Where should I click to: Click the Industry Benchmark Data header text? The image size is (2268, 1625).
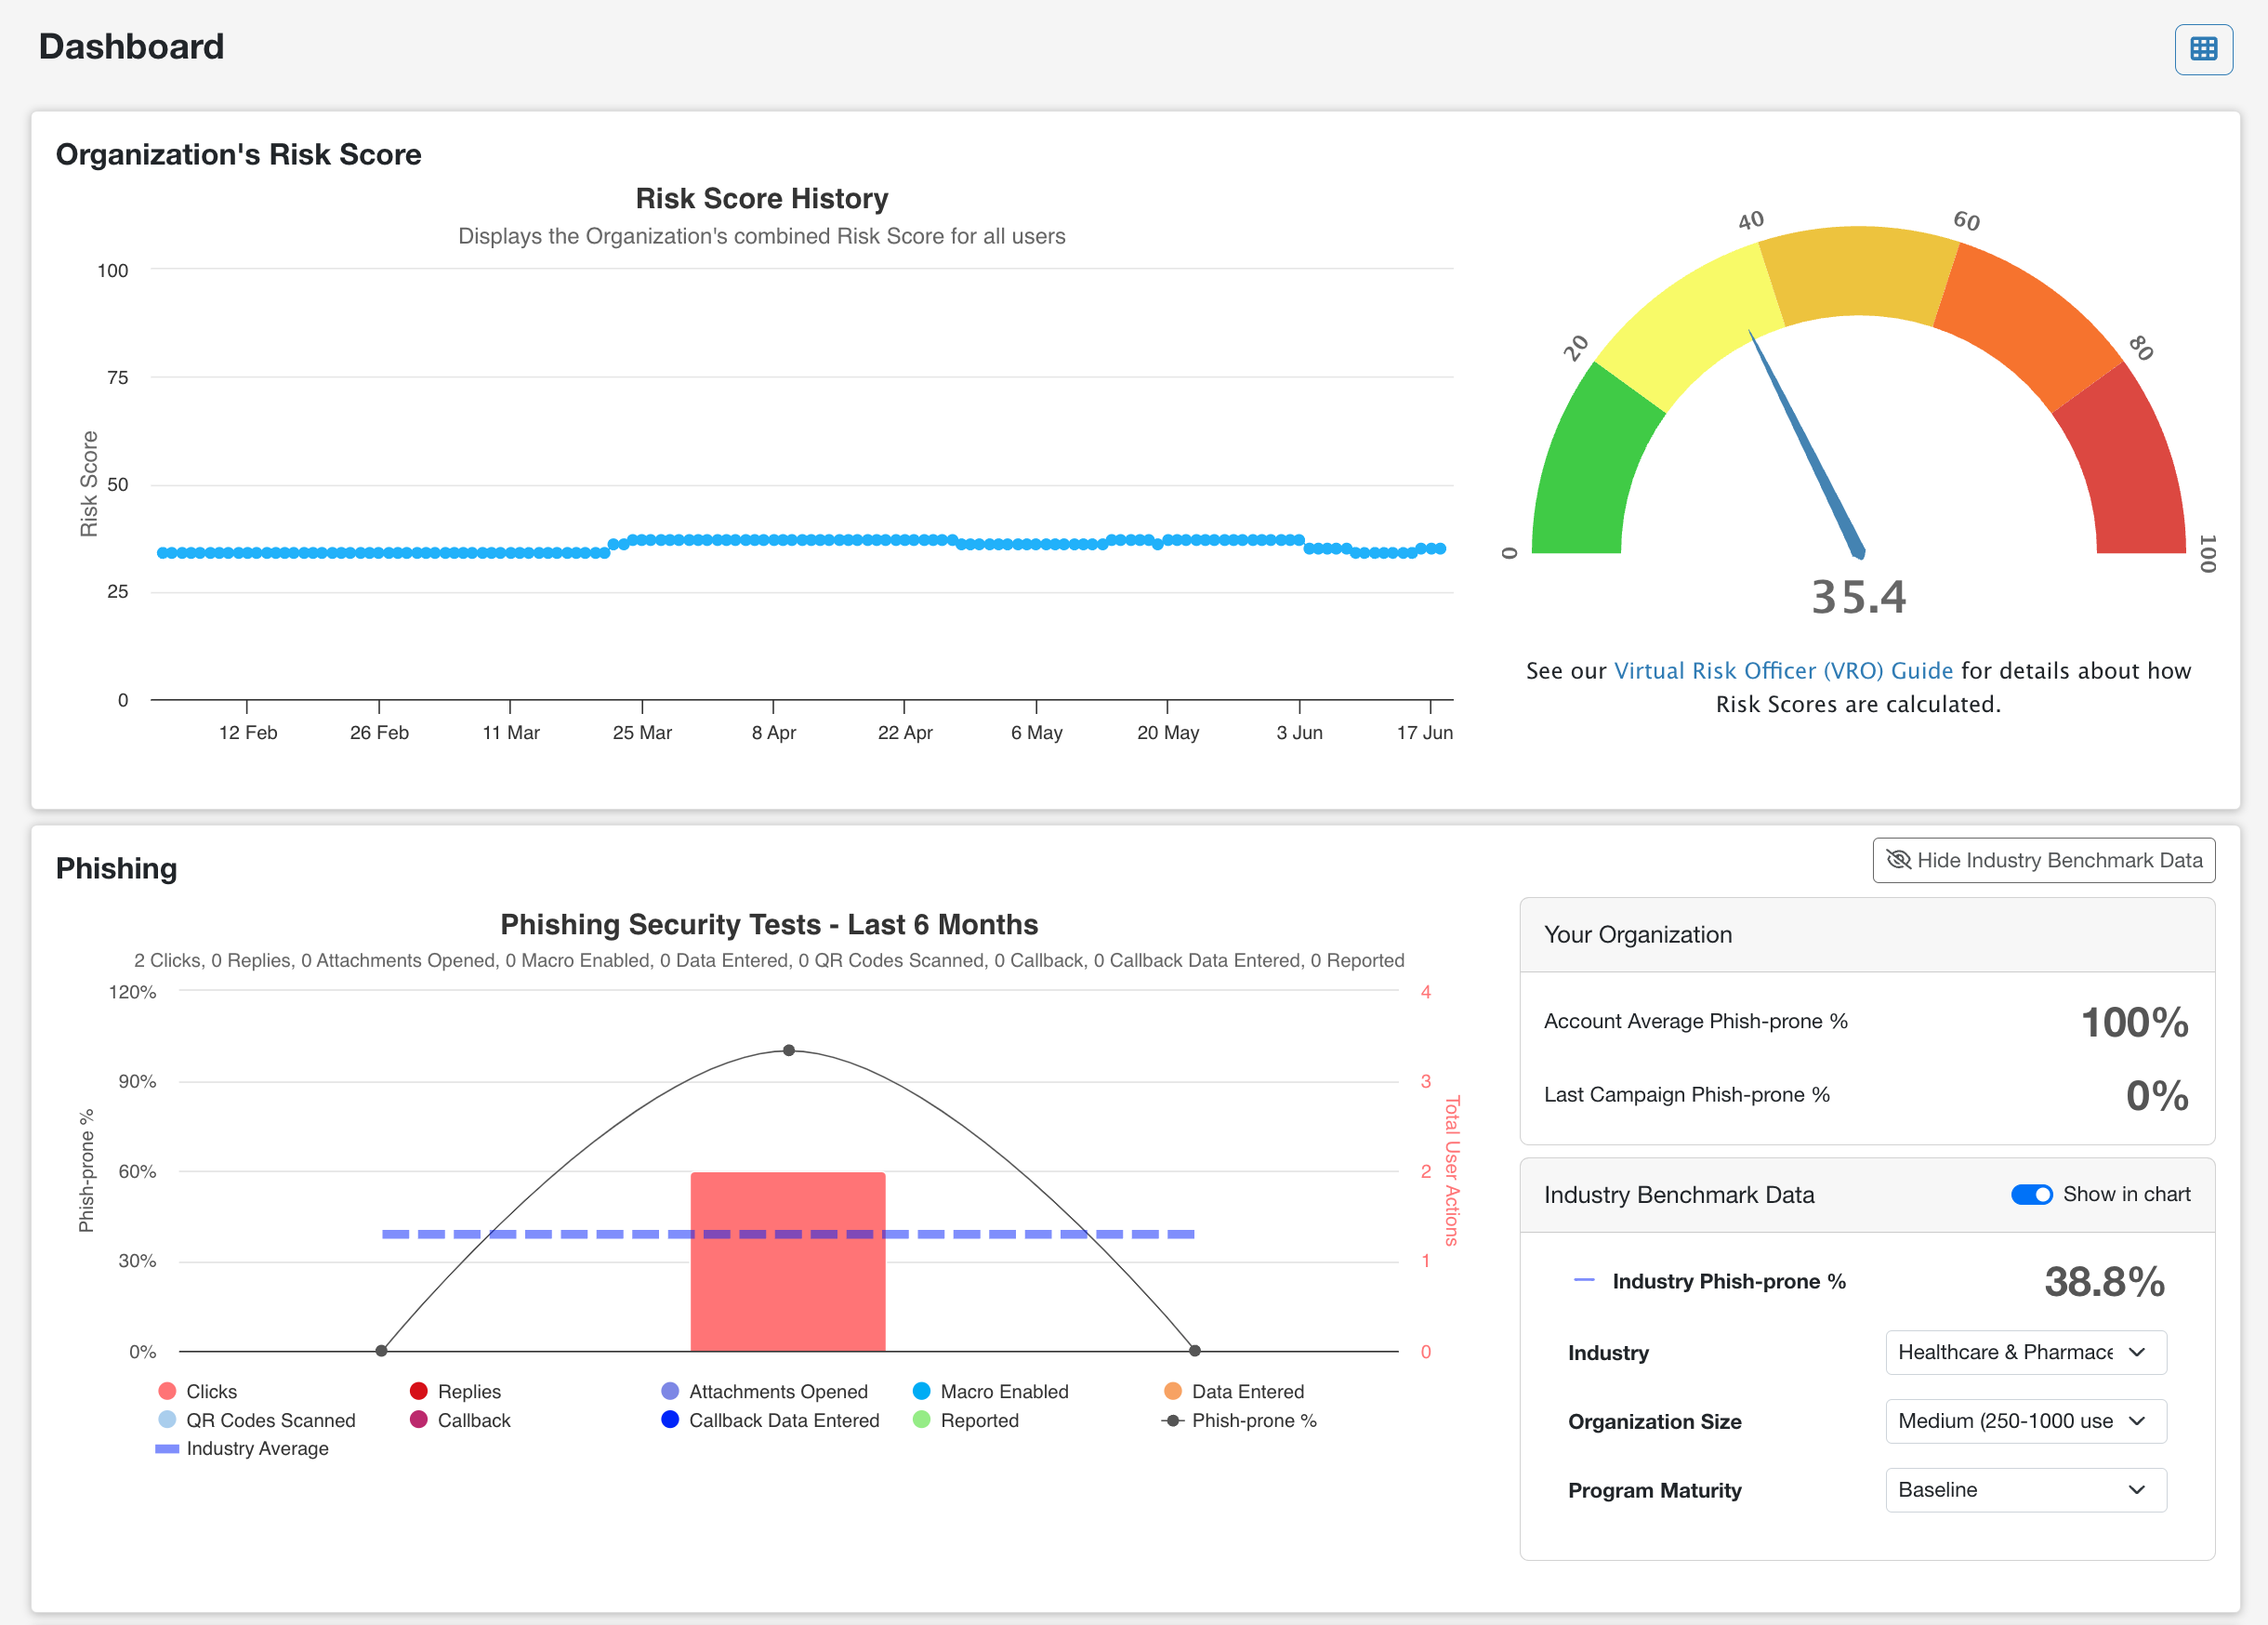[1679, 1195]
